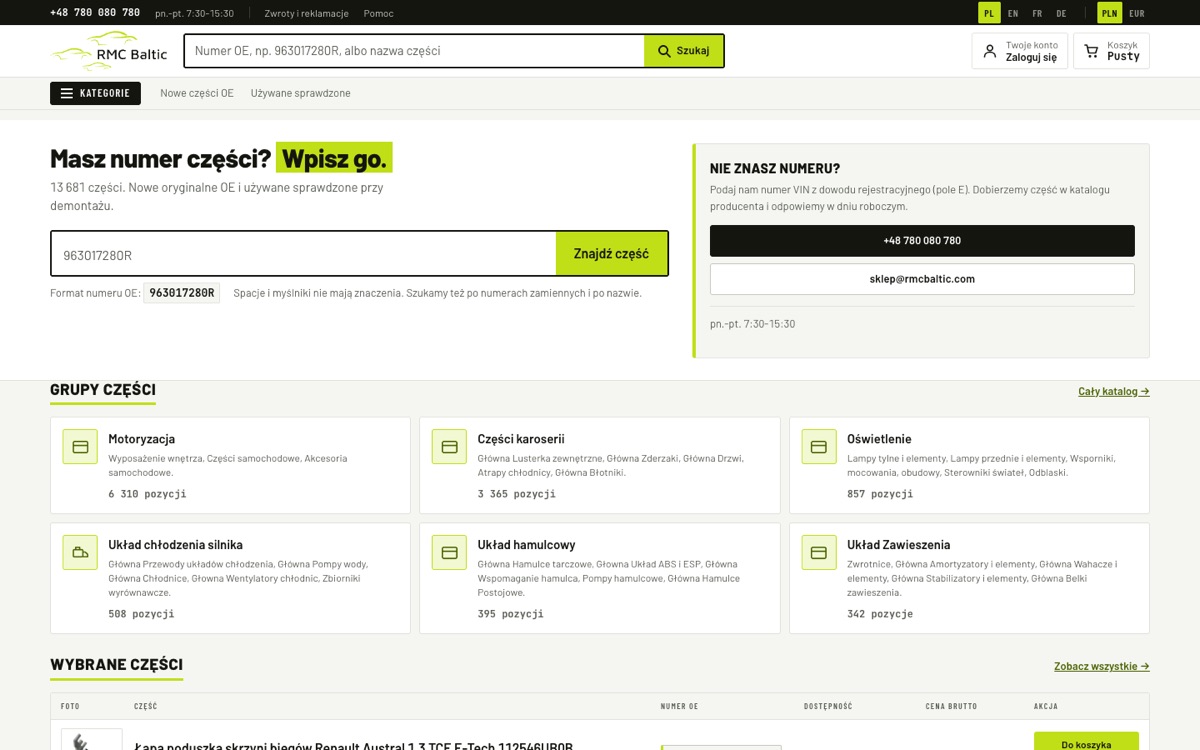The height and width of the screenshot is (750, 1200).
Task: Click the shopping cart icon
Action: (1091, 51)
